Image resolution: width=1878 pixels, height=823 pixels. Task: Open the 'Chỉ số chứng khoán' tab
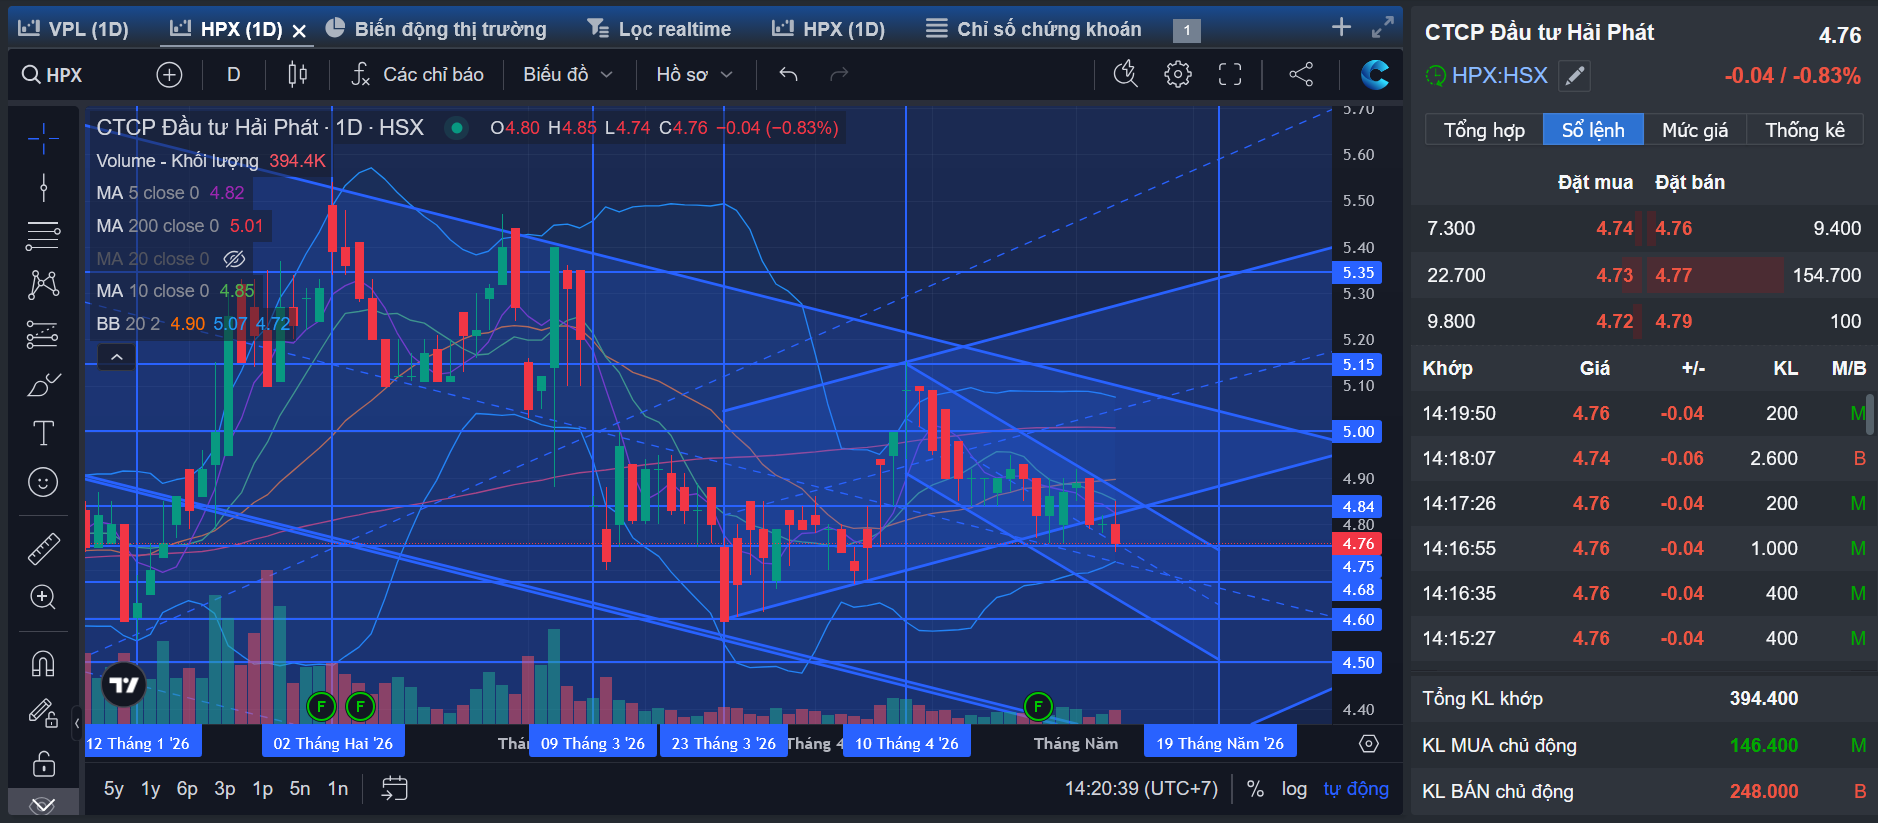pyautogui.click(x=1034, y=29)
